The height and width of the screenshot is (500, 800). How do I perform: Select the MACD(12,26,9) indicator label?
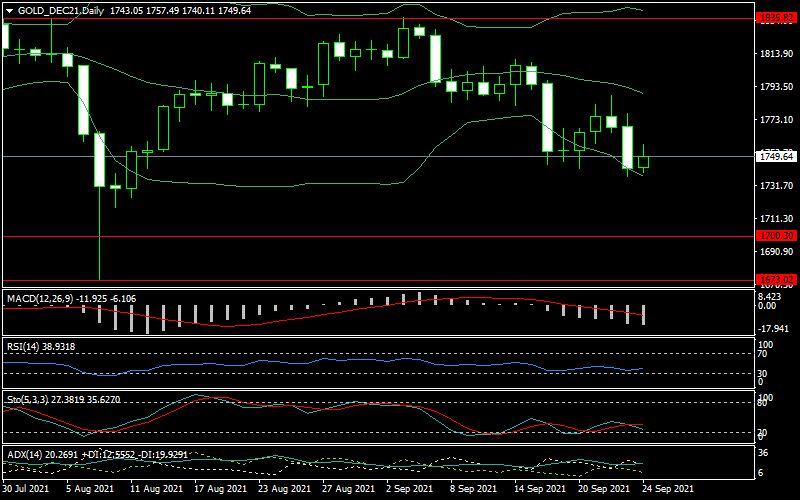[x=35, y=298]
